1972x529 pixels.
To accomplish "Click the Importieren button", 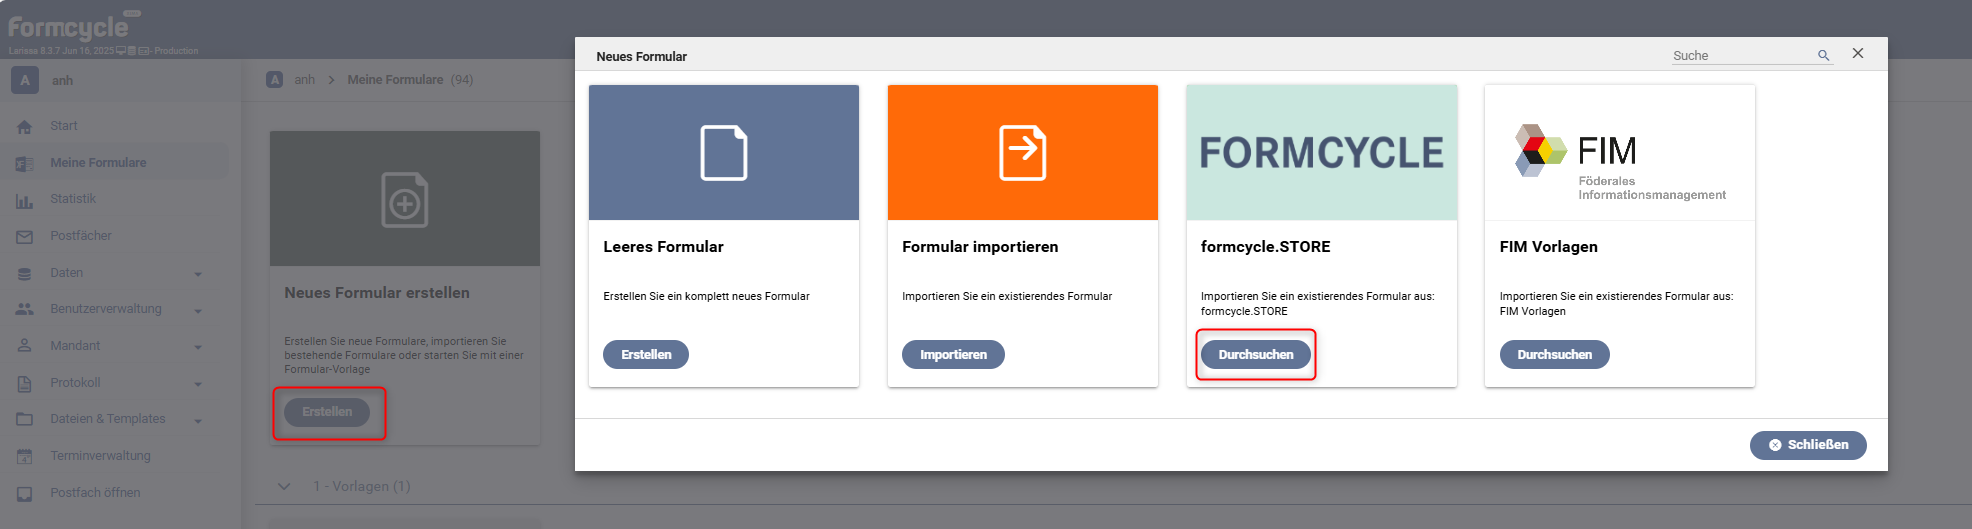I will [x=953, y=355].
